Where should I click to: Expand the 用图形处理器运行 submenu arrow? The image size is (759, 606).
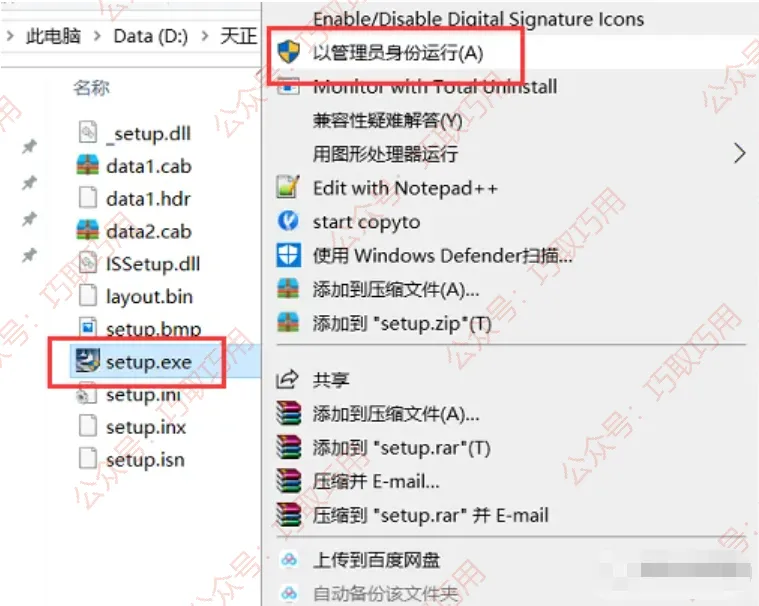pyautogui.click(x=739, y=154)
